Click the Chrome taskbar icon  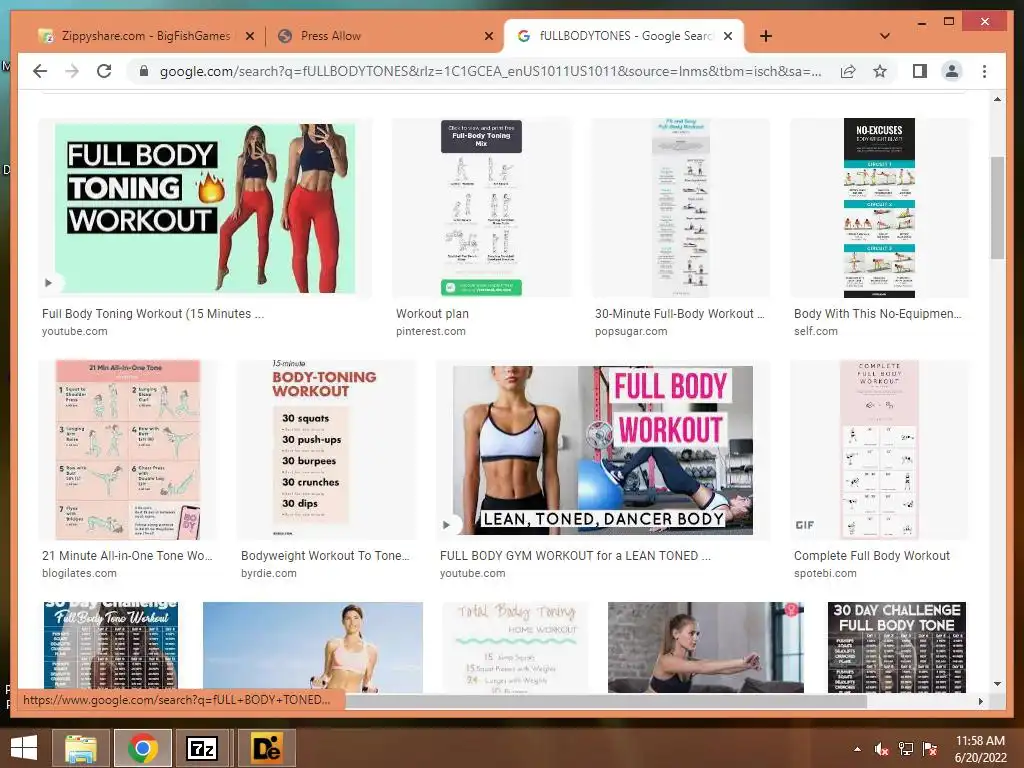143,748
